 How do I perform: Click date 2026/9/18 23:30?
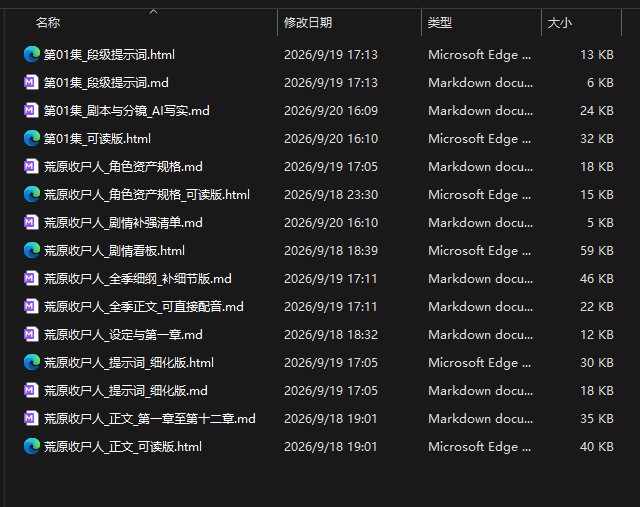[x=331, y=194]
